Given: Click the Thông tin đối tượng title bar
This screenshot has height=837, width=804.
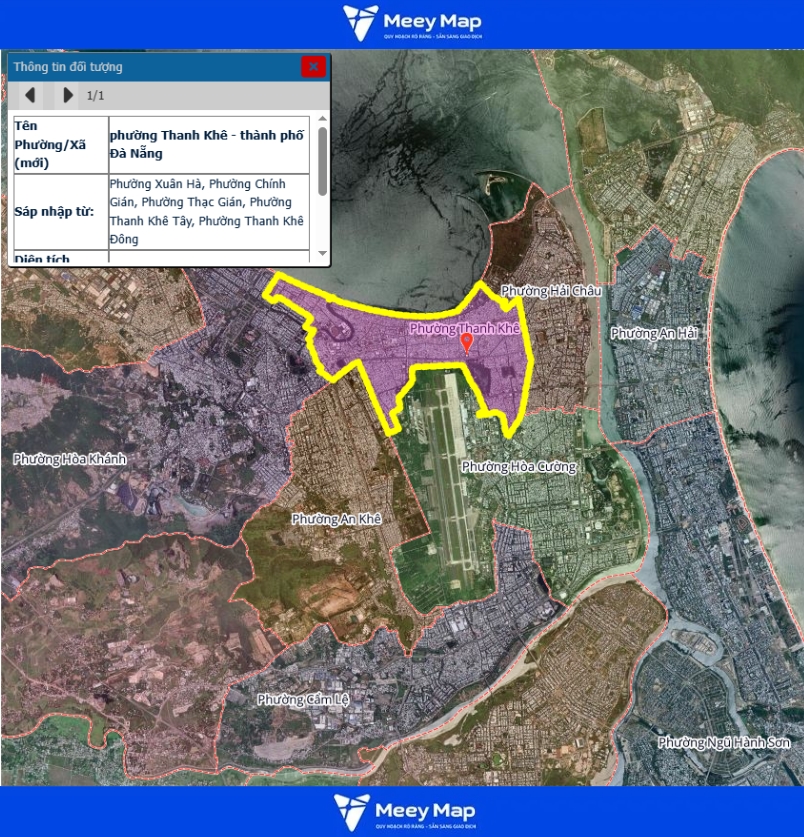Looking at the screenshot, I should tap(150, 67).
